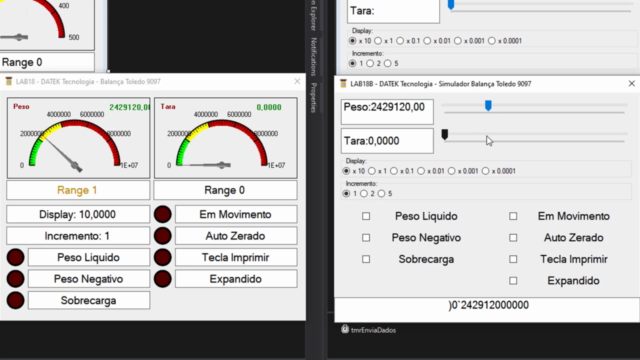Click the Peso Liquido LED indicator
This screenshot has height=360, width=640.
click(x=16, y=258)
